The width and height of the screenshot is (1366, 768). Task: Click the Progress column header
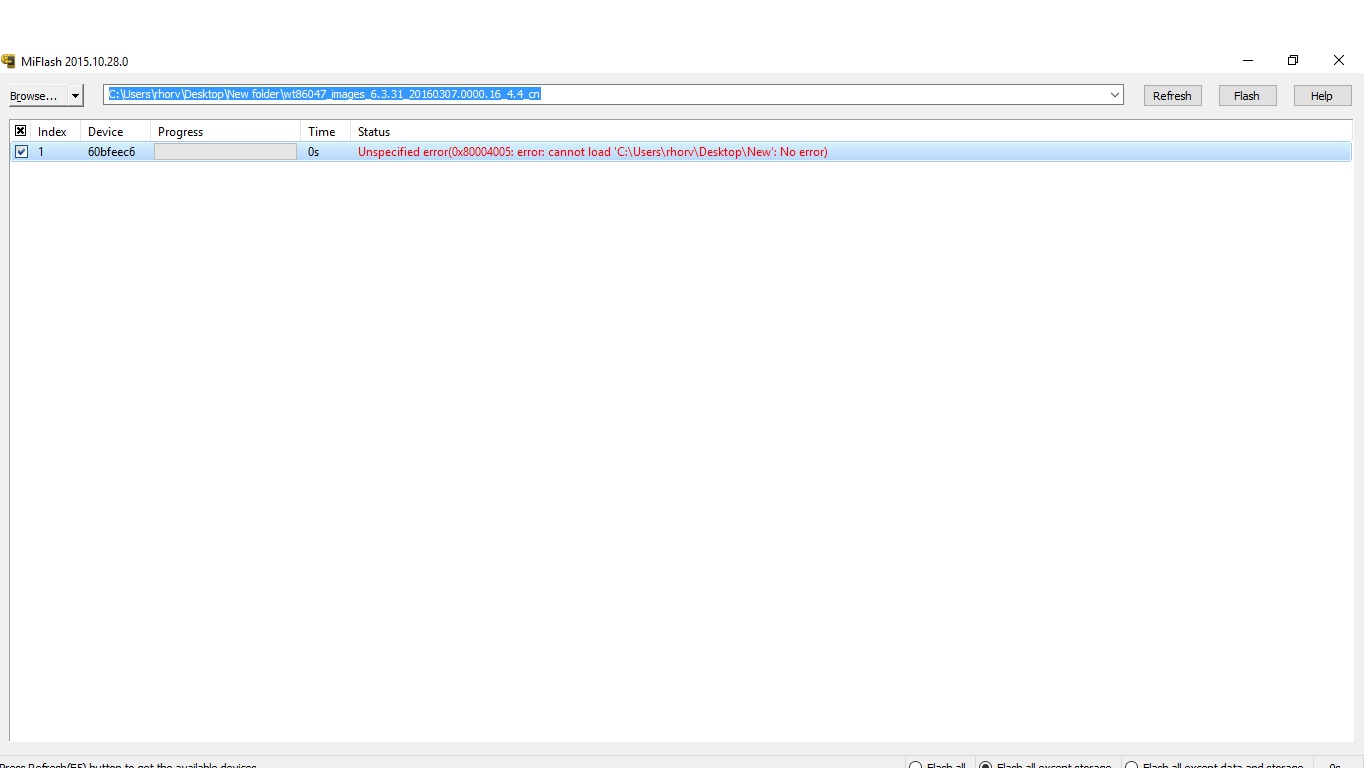[181, 132]
